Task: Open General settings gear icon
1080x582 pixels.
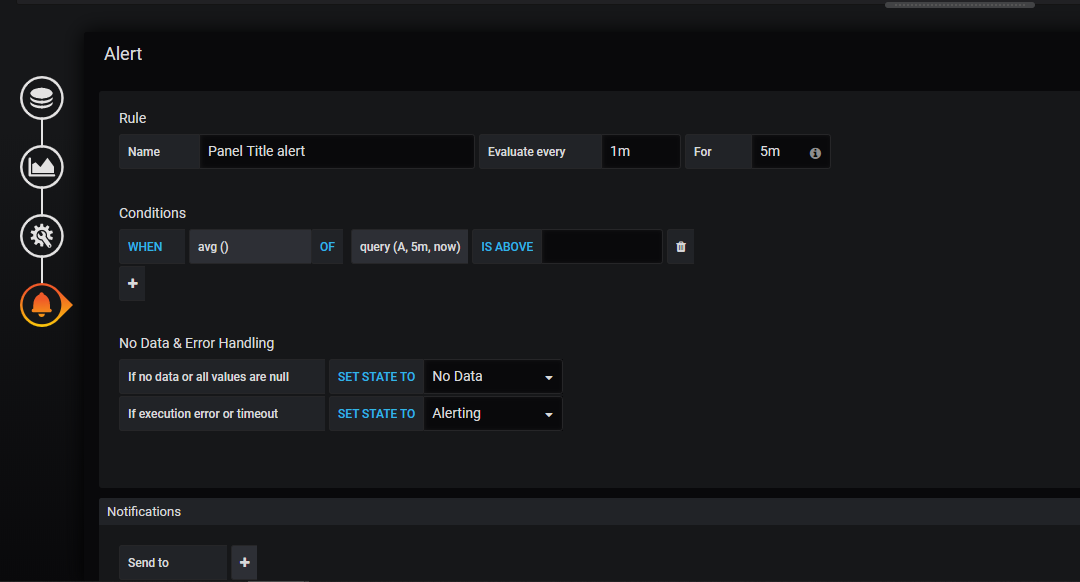Action: coord(42,236)
